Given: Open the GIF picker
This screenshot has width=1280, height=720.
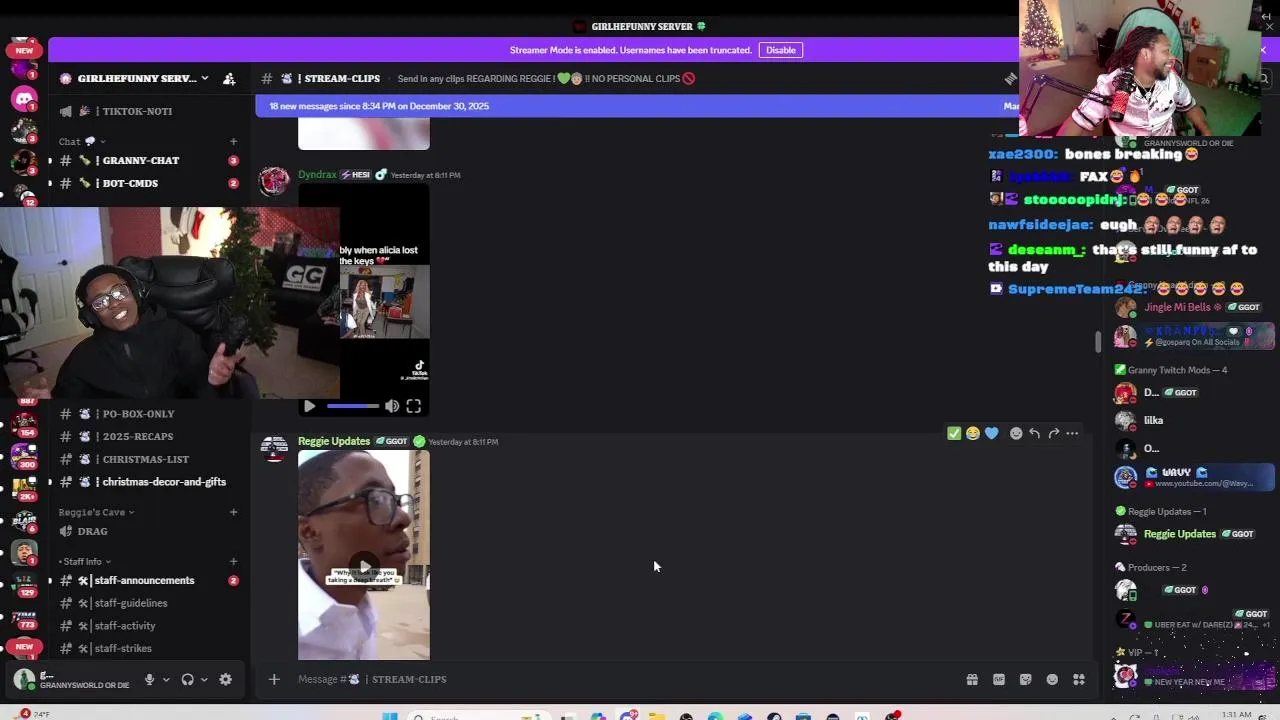Looking at the screenshot, I should (x=998, y=679).
